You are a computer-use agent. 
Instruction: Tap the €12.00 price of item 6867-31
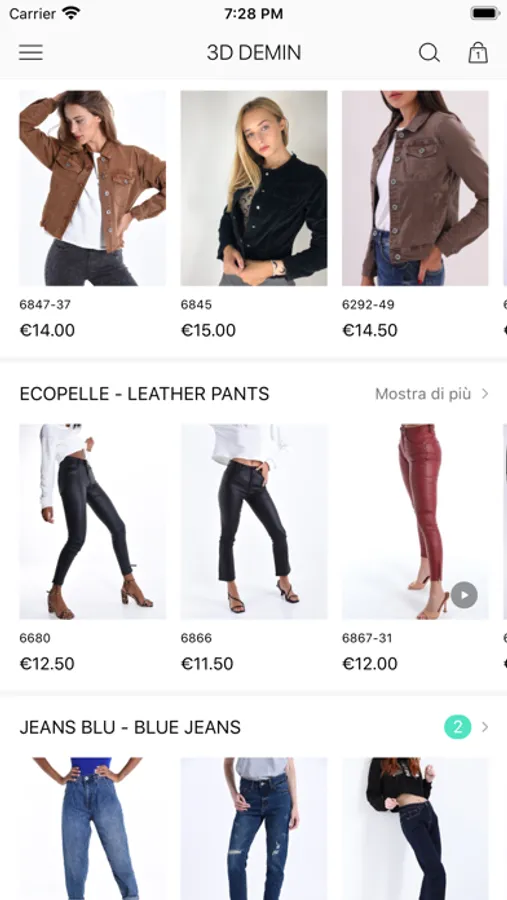(x=370, y=664)
